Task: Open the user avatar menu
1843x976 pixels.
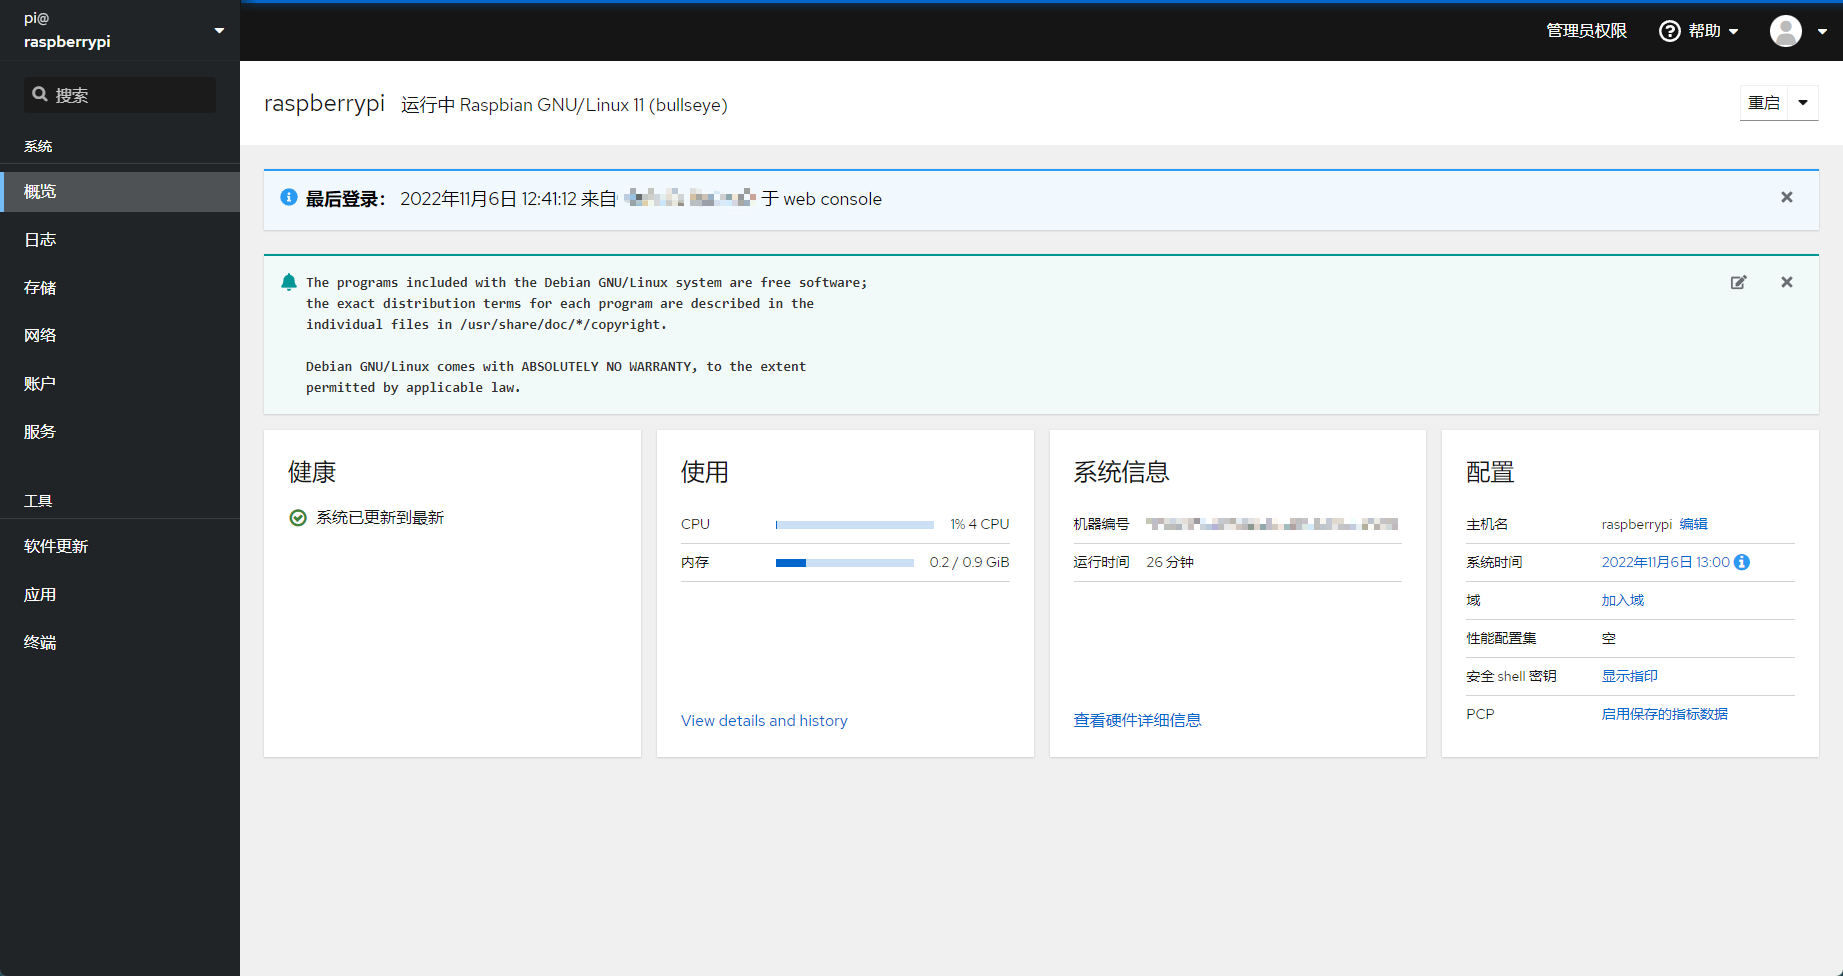Action: pyautogui.click(x=1798, y=31)
